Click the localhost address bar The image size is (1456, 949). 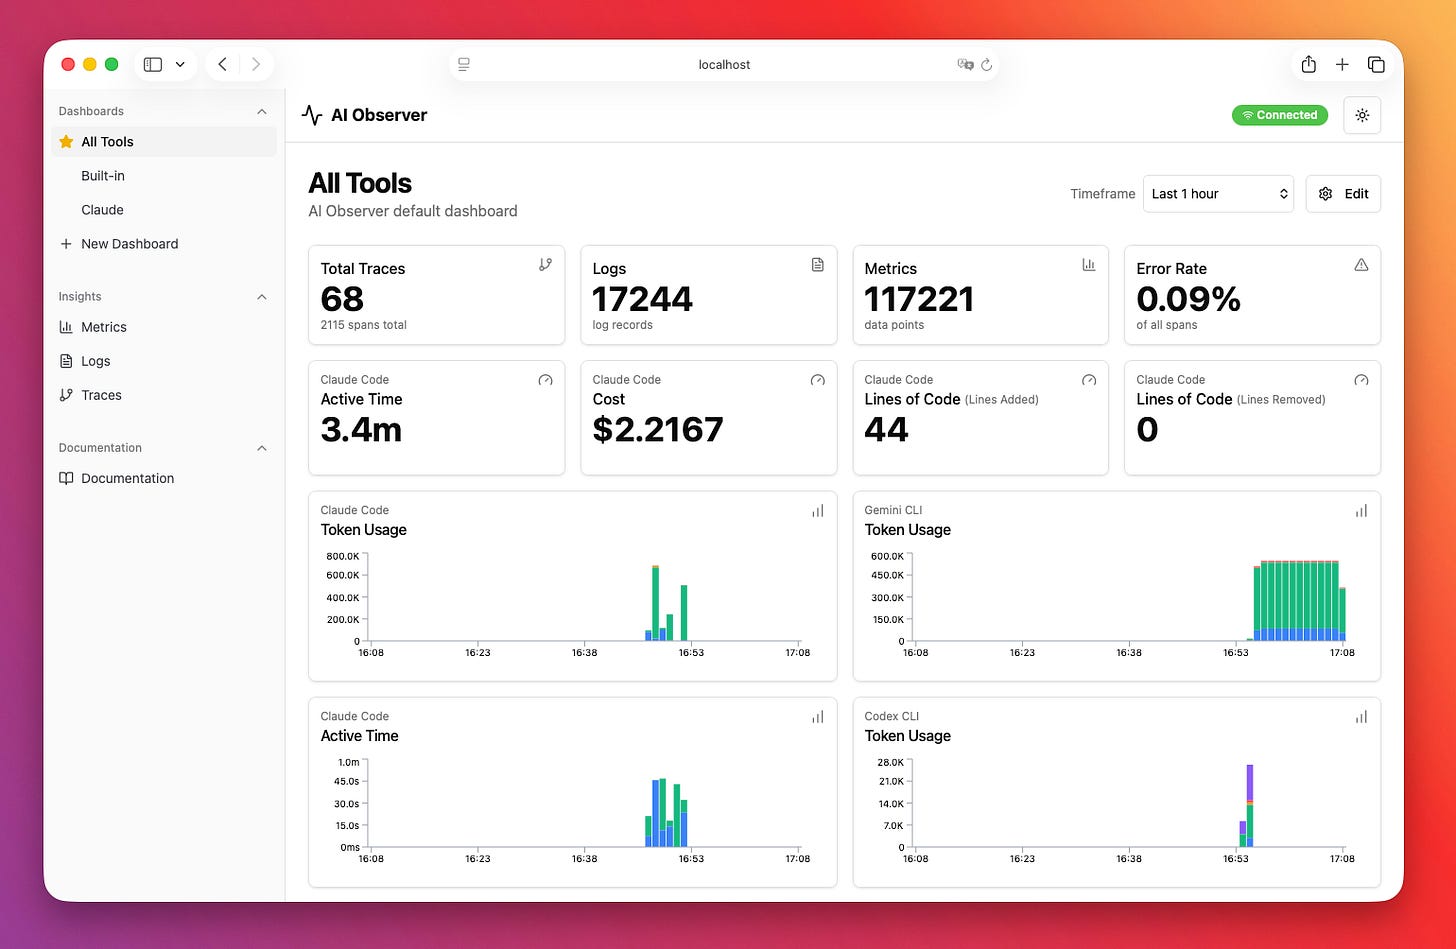724,64
